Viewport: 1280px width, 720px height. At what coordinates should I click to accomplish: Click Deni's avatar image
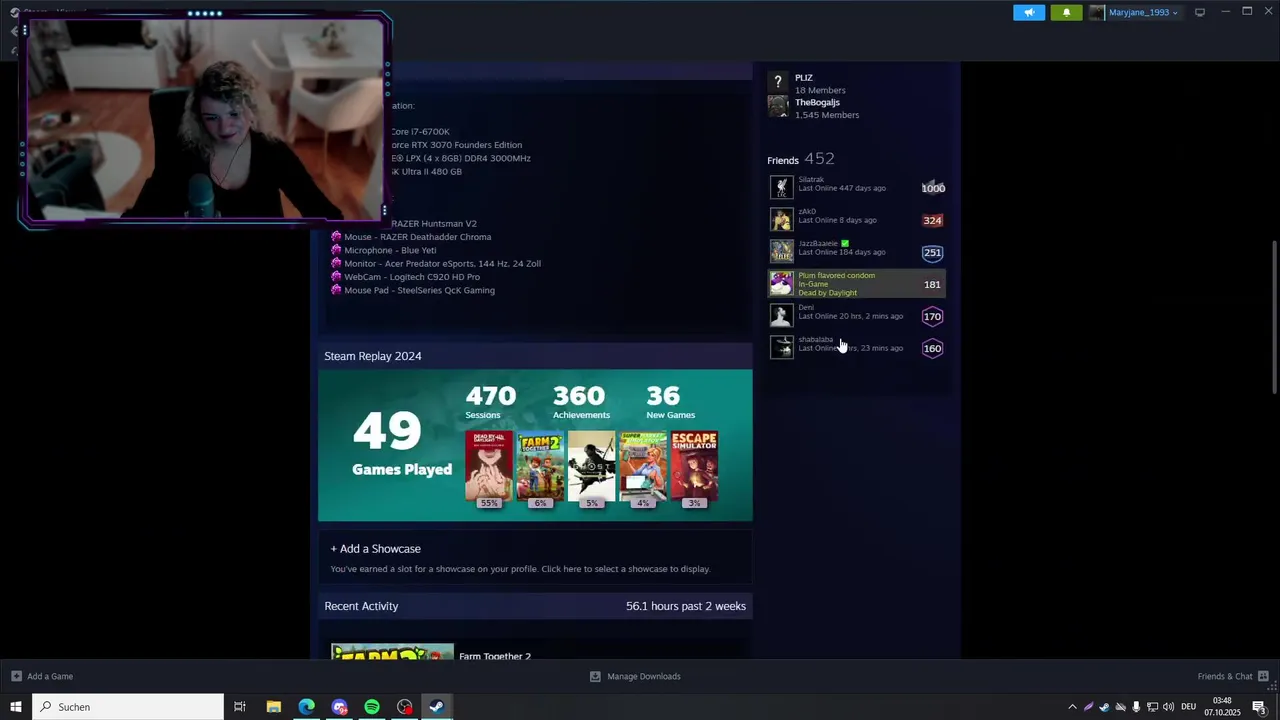click(x=781, y=315)
